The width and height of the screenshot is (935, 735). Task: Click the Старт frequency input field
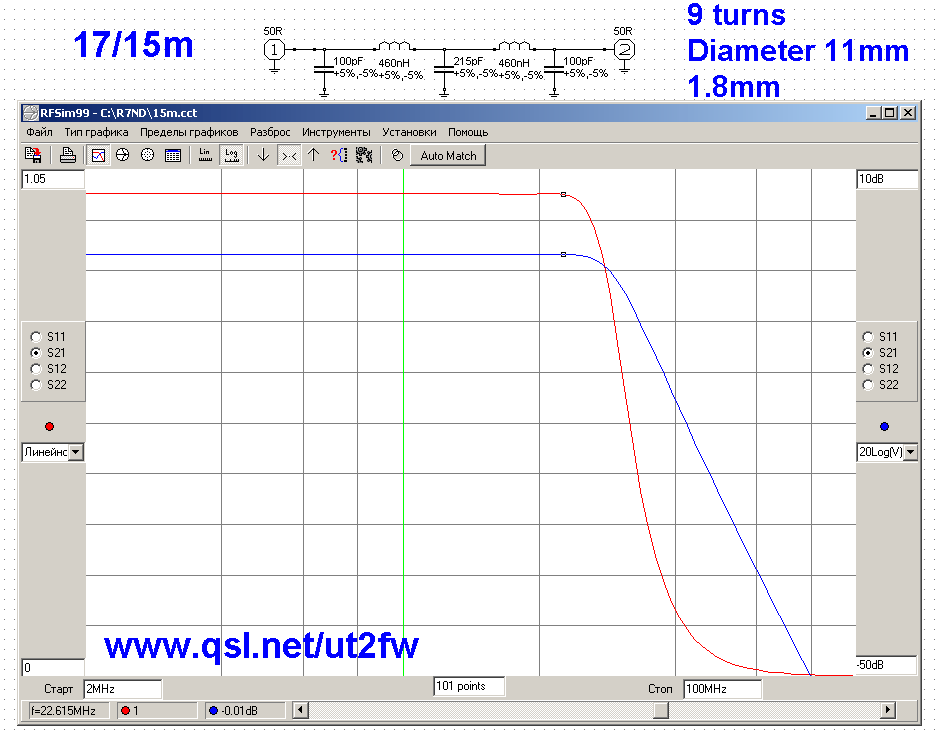pyautogui.click(x=122, y=689)
